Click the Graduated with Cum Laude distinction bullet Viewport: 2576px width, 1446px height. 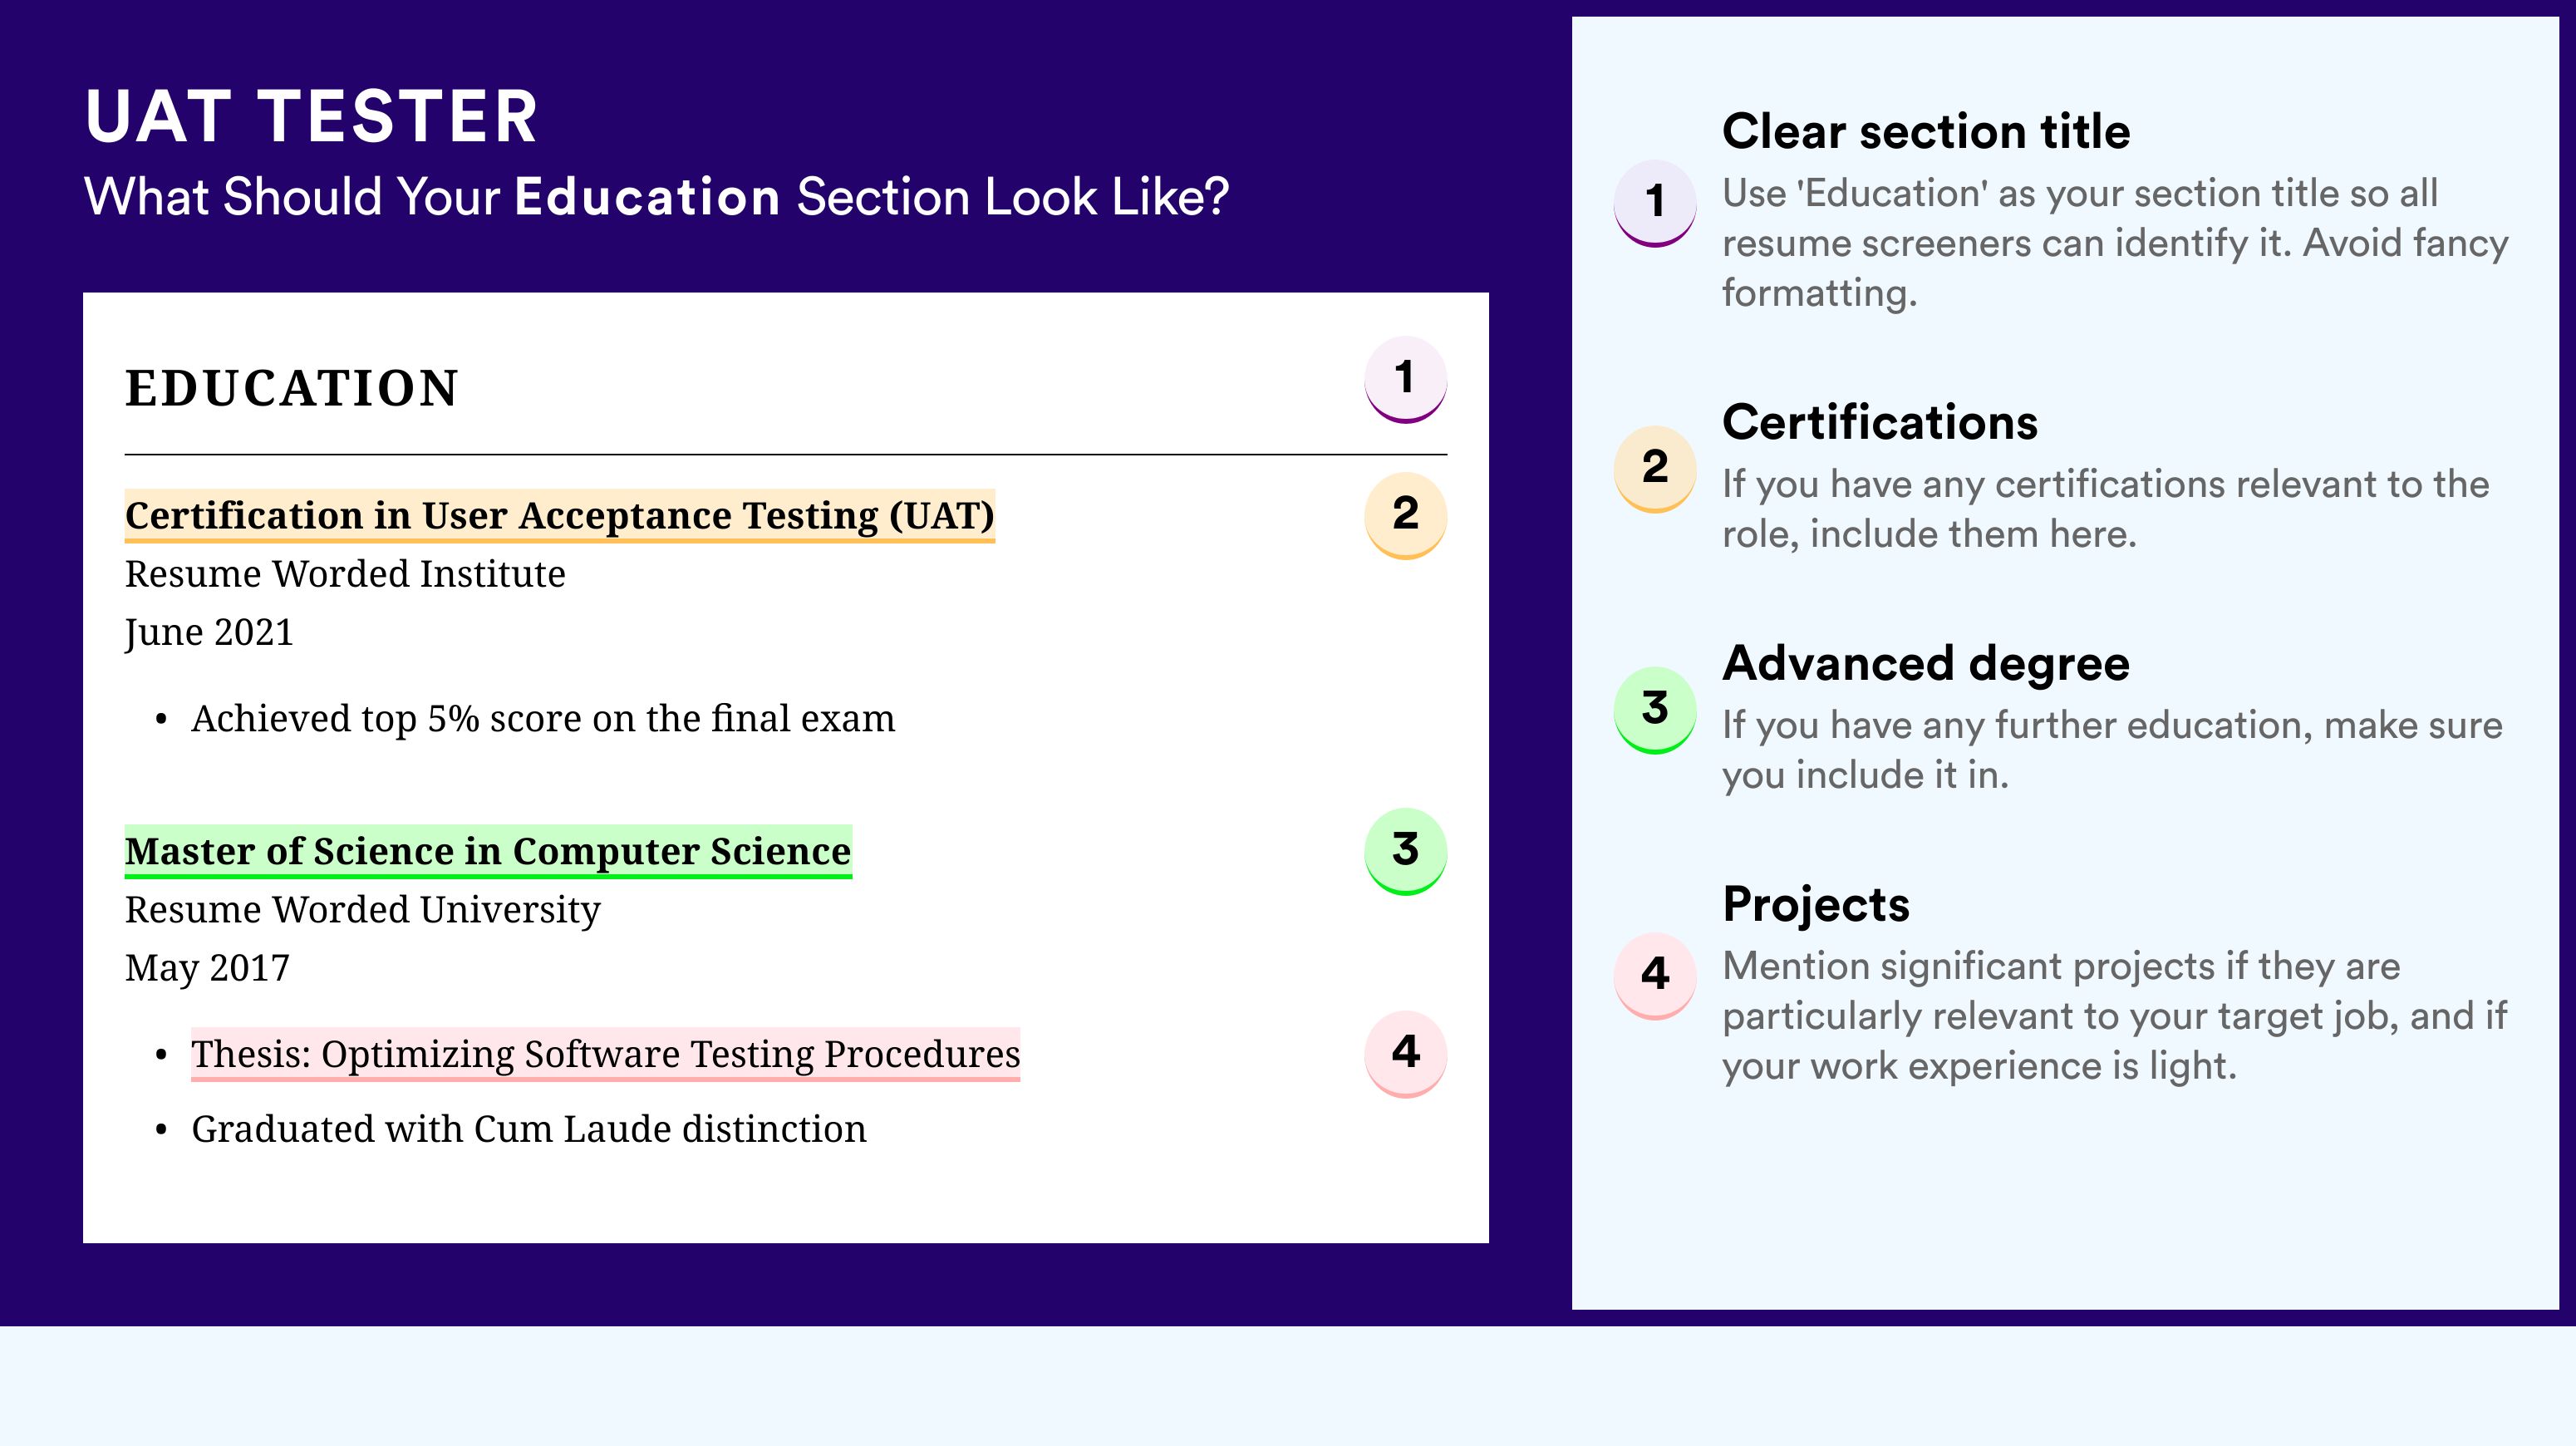click(x=529, y=1129)
